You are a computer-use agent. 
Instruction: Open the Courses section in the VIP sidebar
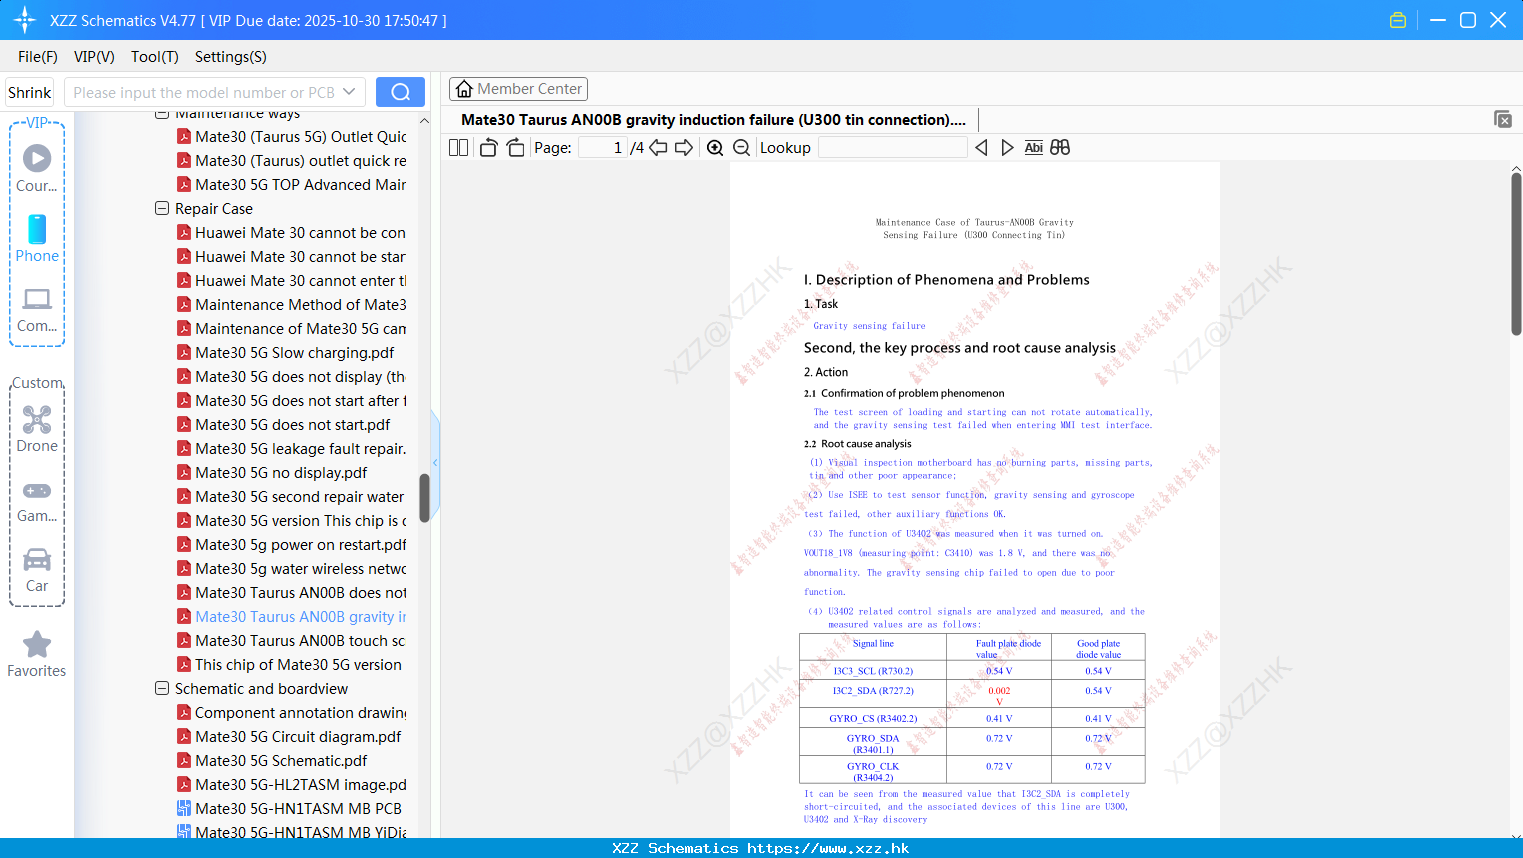(37, 169)
